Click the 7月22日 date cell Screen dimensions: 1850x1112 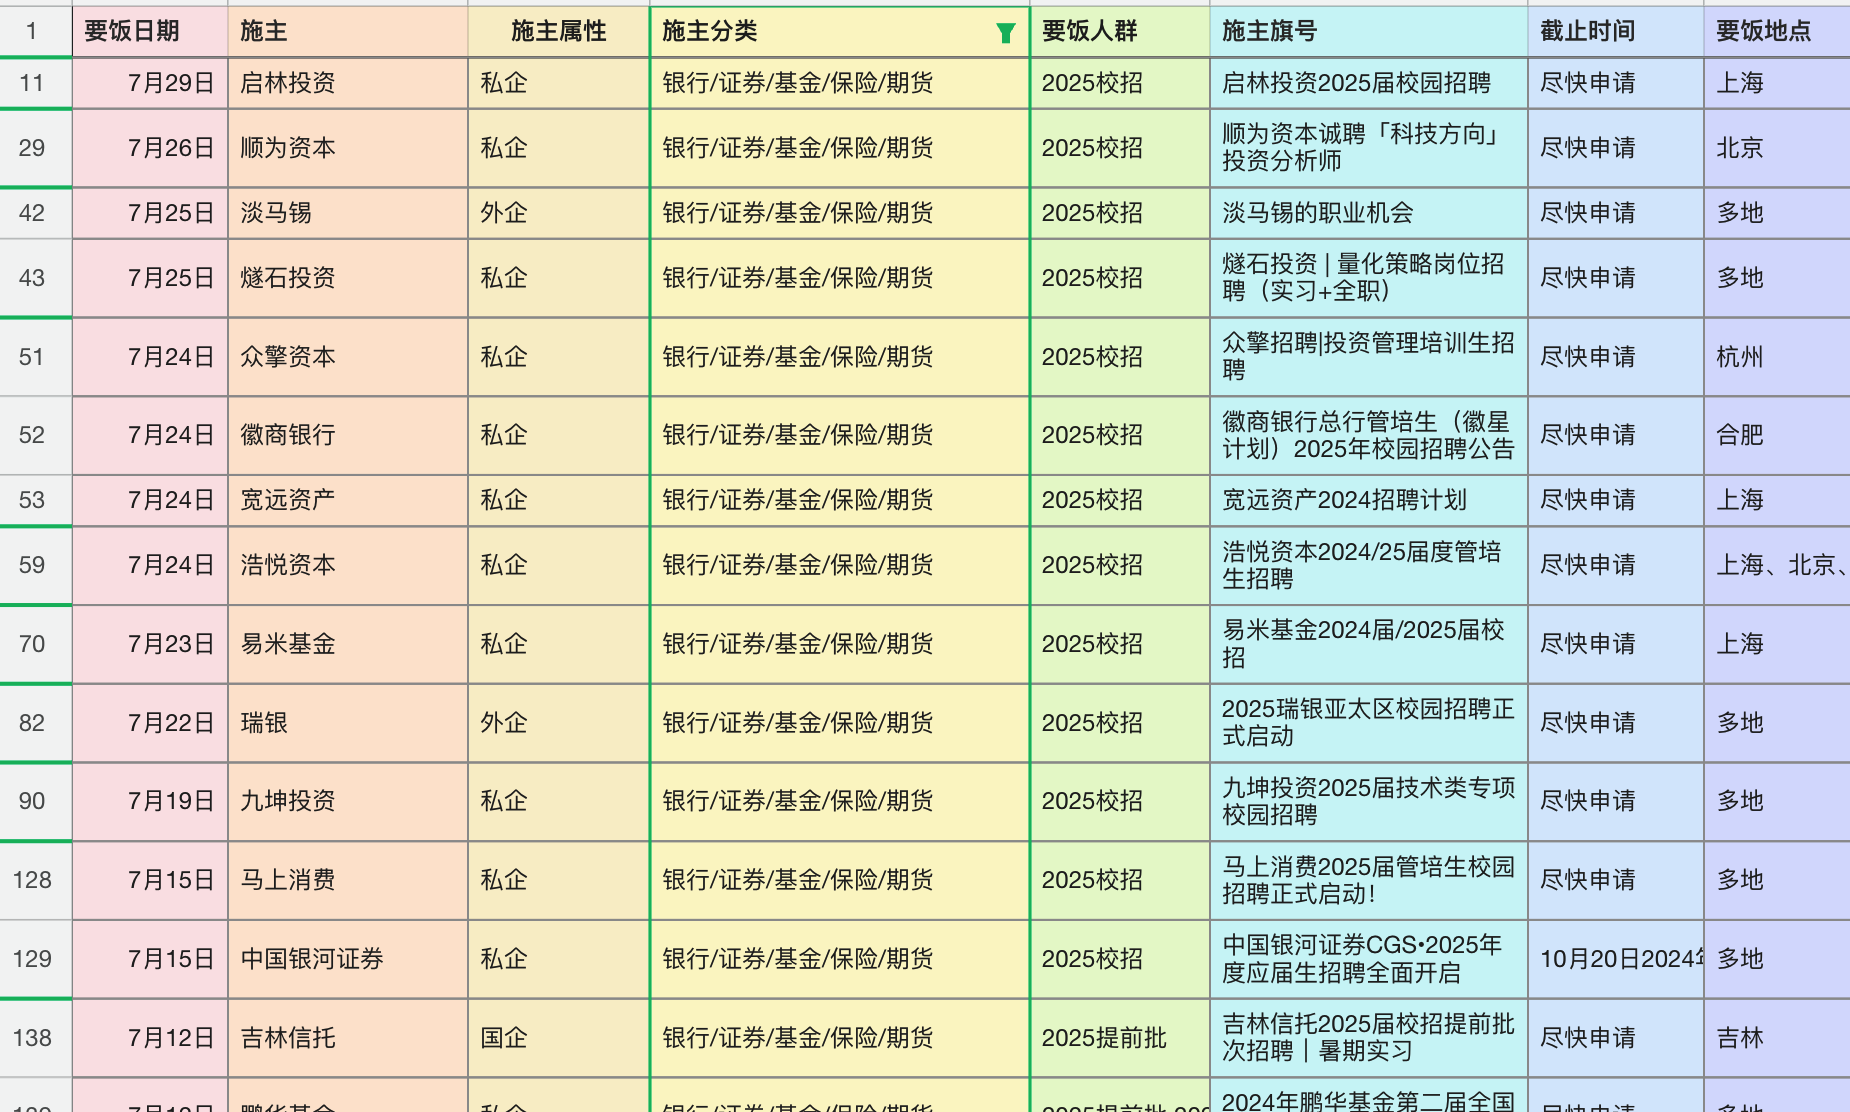point(150,723)
